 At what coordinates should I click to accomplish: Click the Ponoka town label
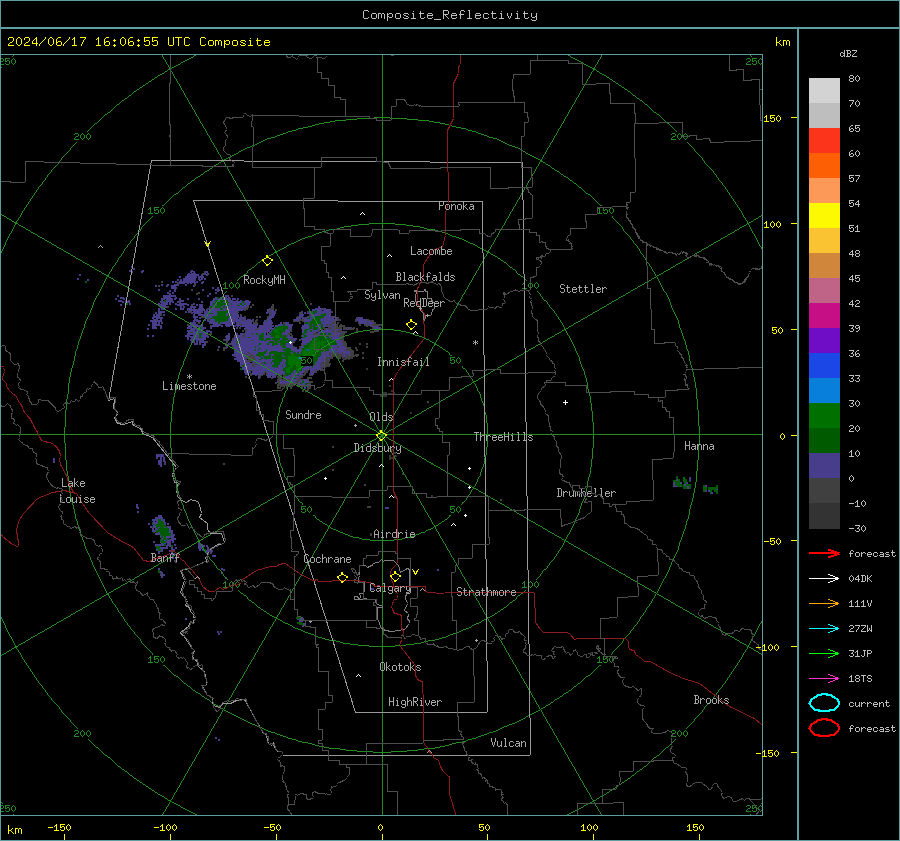tap(456, 206)
